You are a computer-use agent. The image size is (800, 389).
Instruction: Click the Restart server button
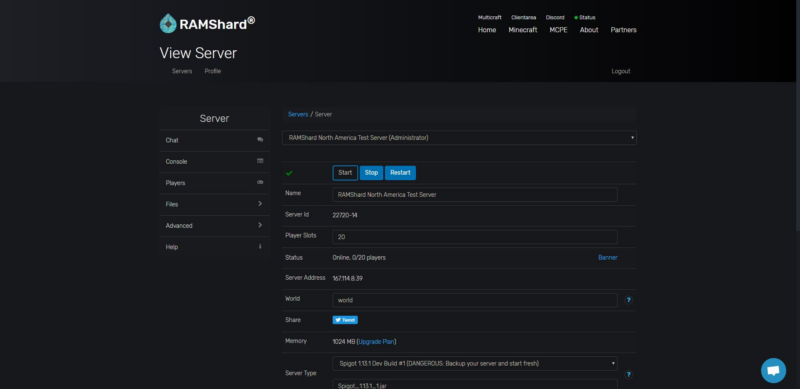[401, 173]
